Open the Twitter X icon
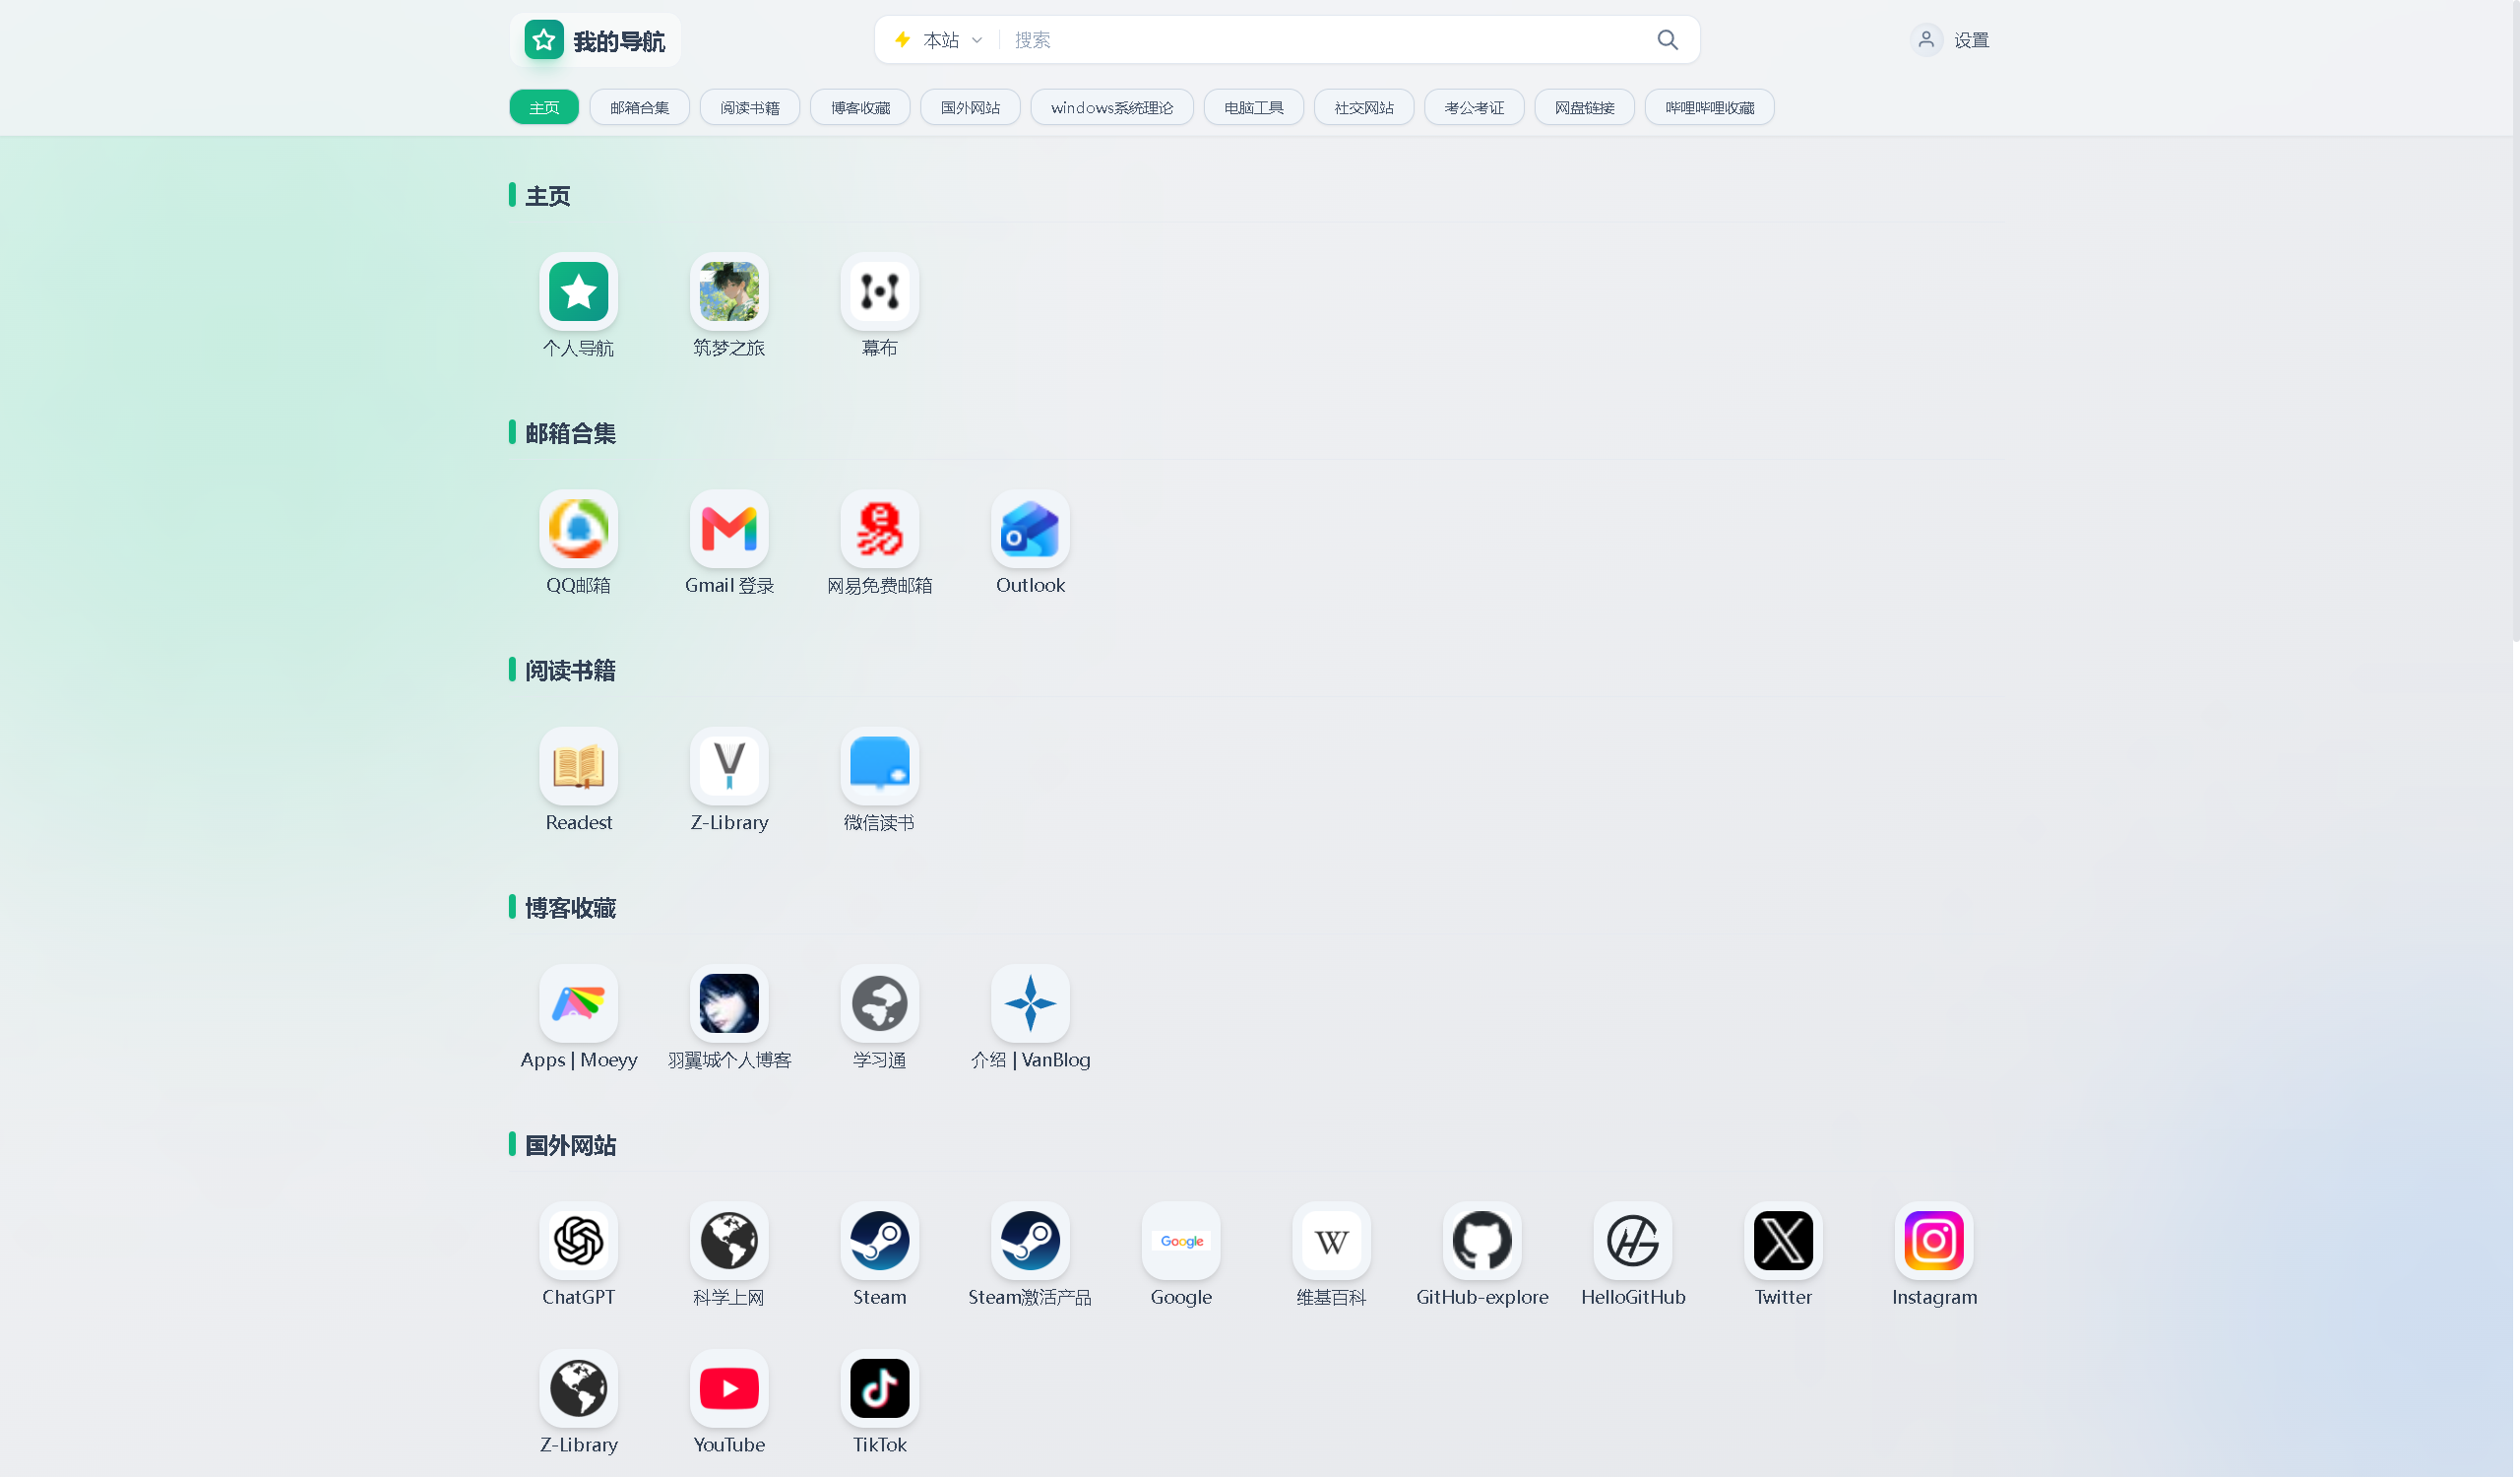The height and width of the screenshot is (1477, 2520). click(1783, 1241)
